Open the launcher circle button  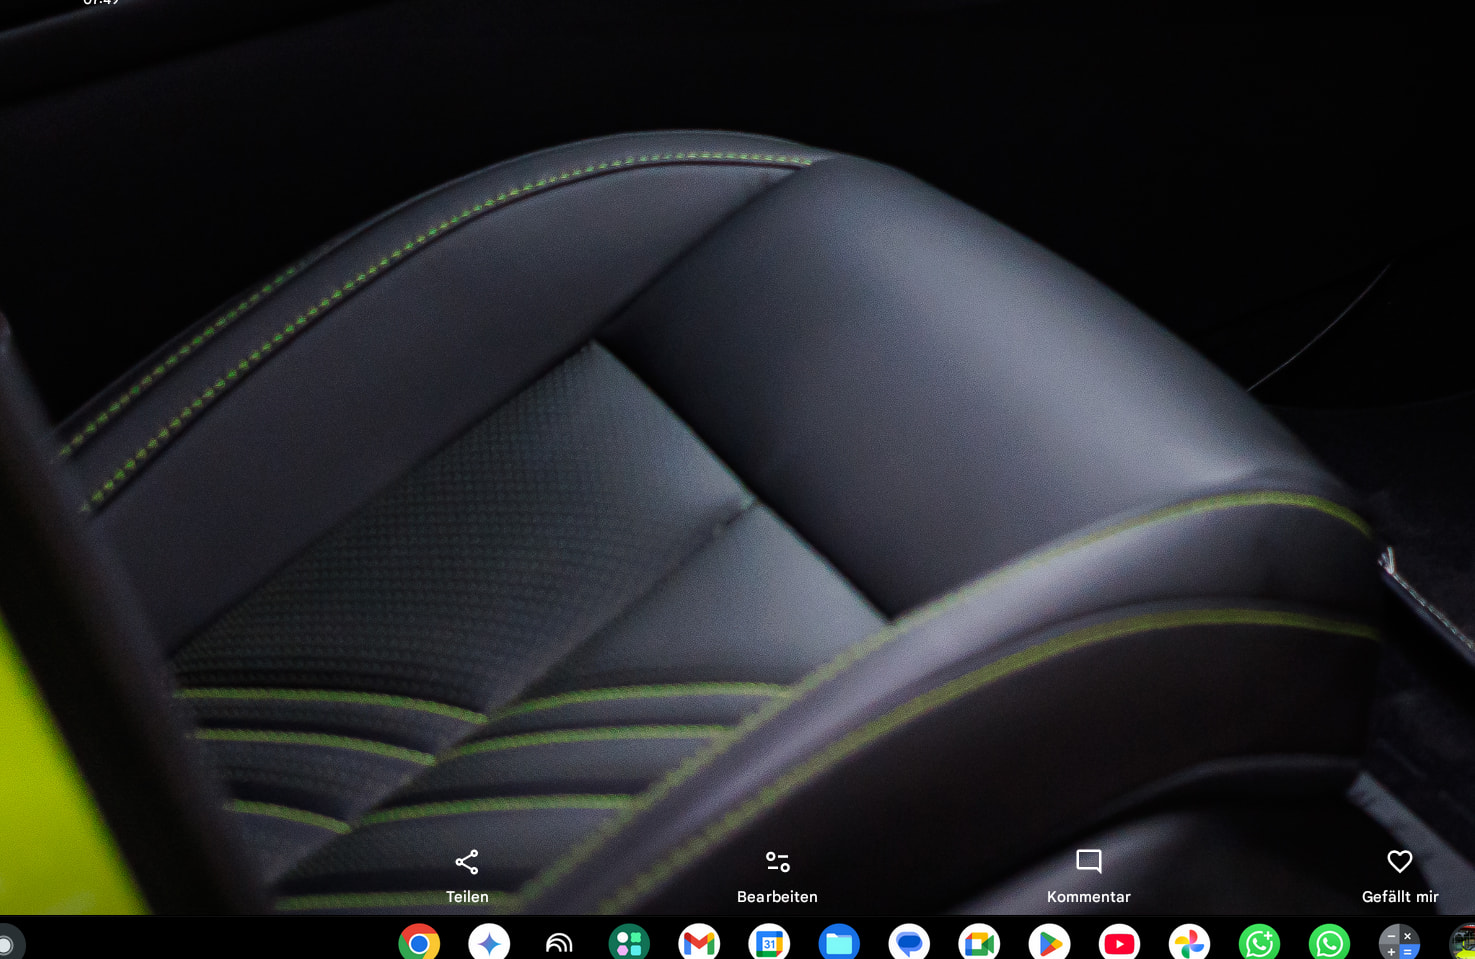click(6, 944)
